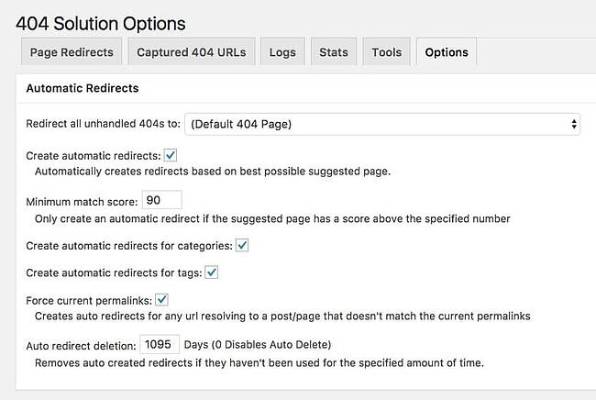
Task: Open the Logs tab
Action: coord(282,52)
